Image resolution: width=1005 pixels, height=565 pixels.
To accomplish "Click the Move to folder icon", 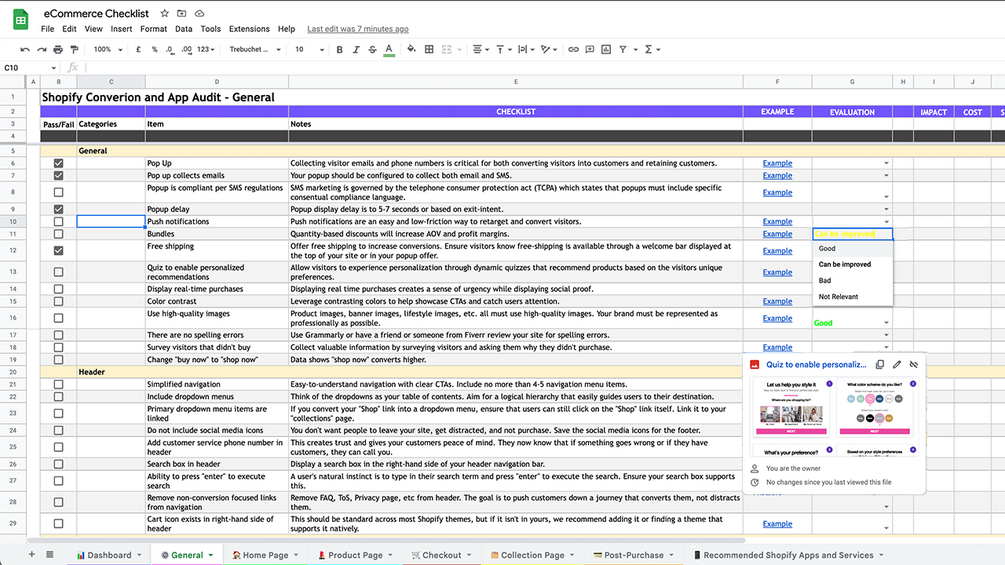I will coord(182,13).
